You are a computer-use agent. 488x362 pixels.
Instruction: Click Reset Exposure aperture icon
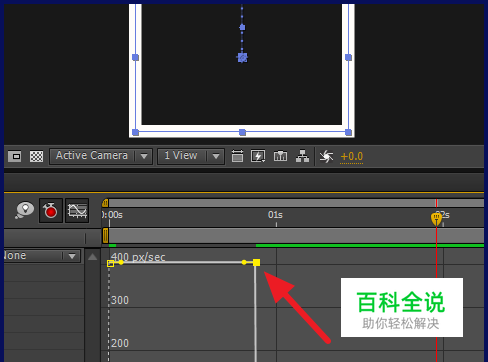326,156
